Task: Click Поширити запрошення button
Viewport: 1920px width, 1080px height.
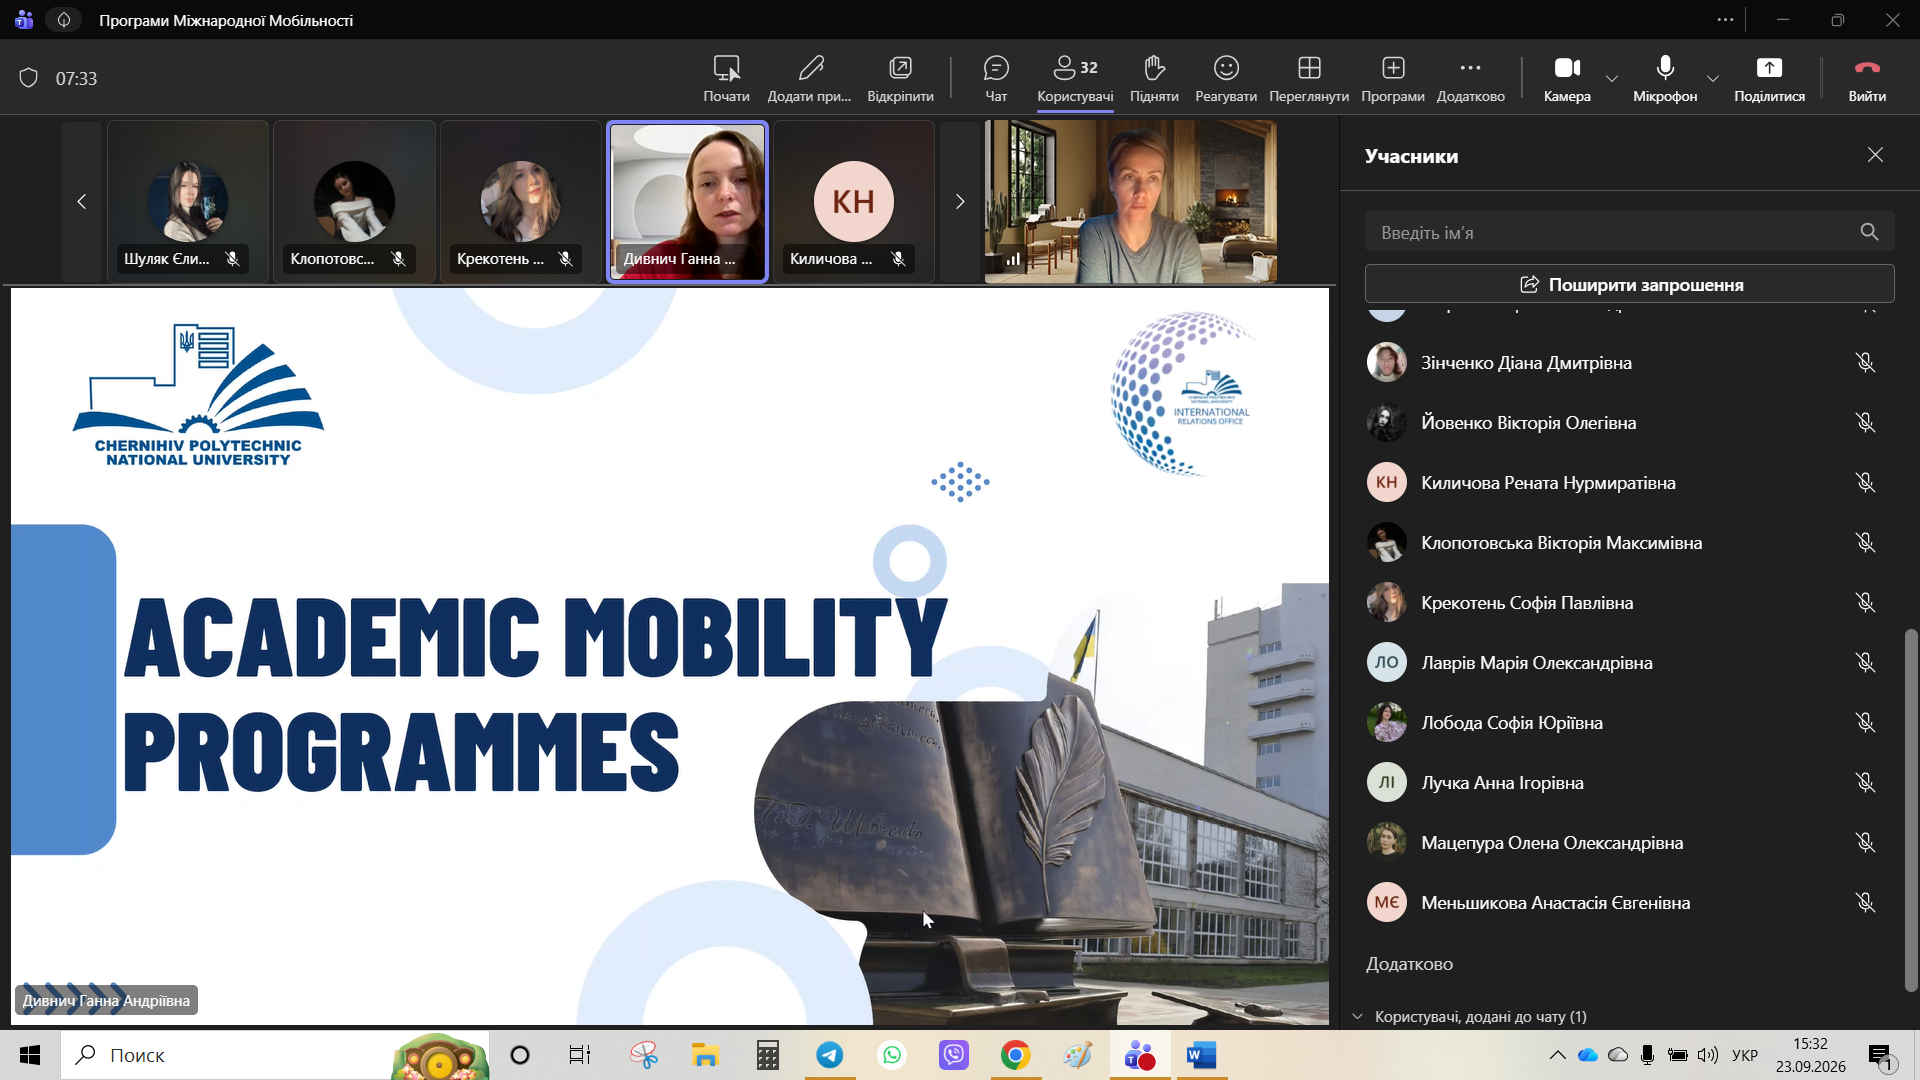Action: [x=1629, y=284]
